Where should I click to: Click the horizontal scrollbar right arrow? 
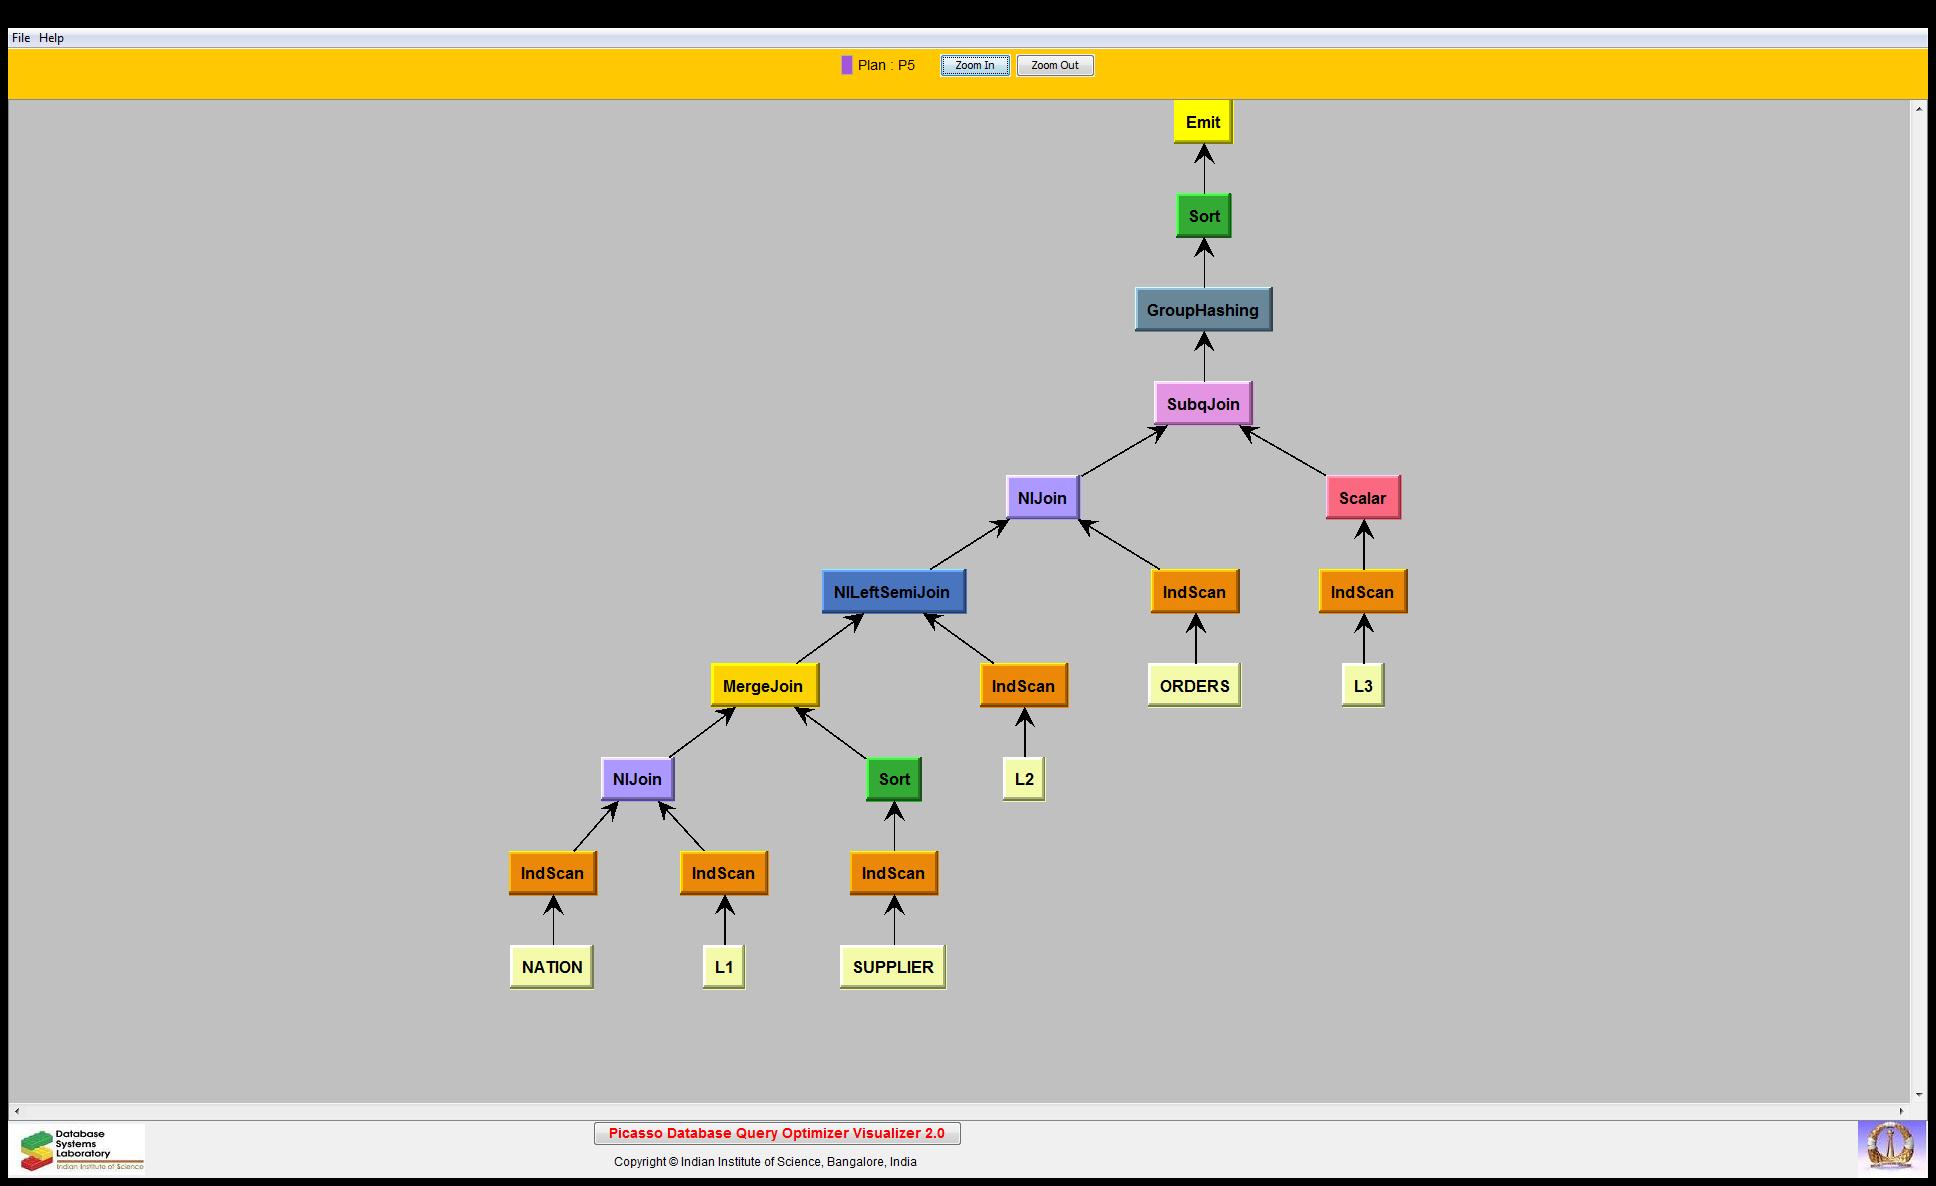(x=1903, y=1111)
